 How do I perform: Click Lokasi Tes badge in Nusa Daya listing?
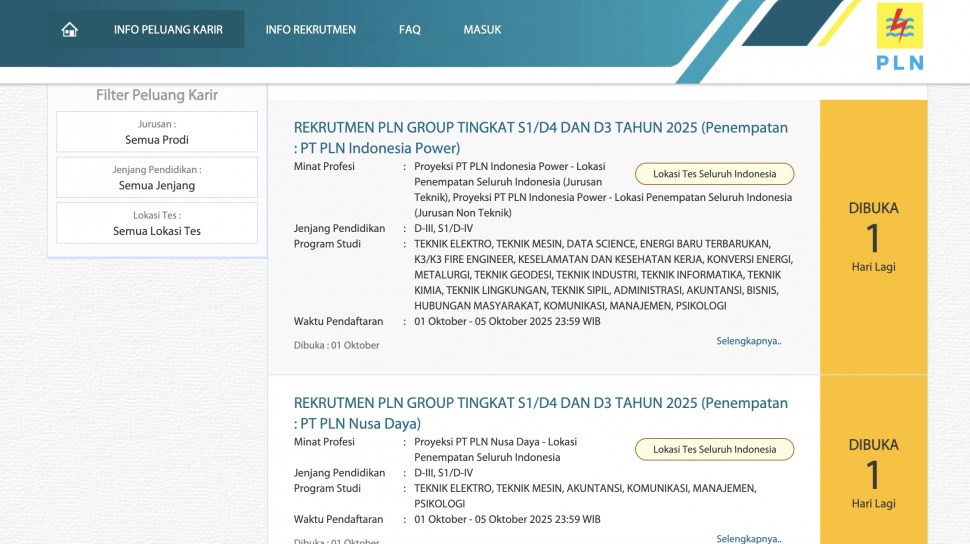pyautogui.click(x=715, y=449)
